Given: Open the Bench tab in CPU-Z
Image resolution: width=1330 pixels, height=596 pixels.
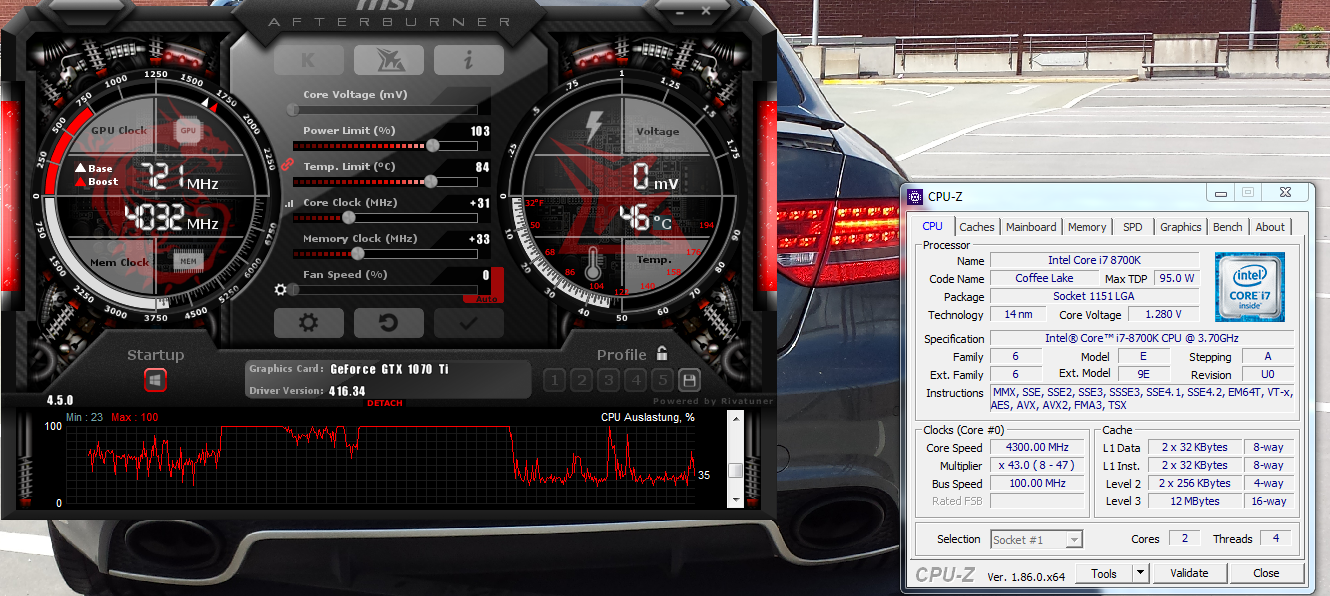Looking at the screenshot, I should click(1228, 227).
